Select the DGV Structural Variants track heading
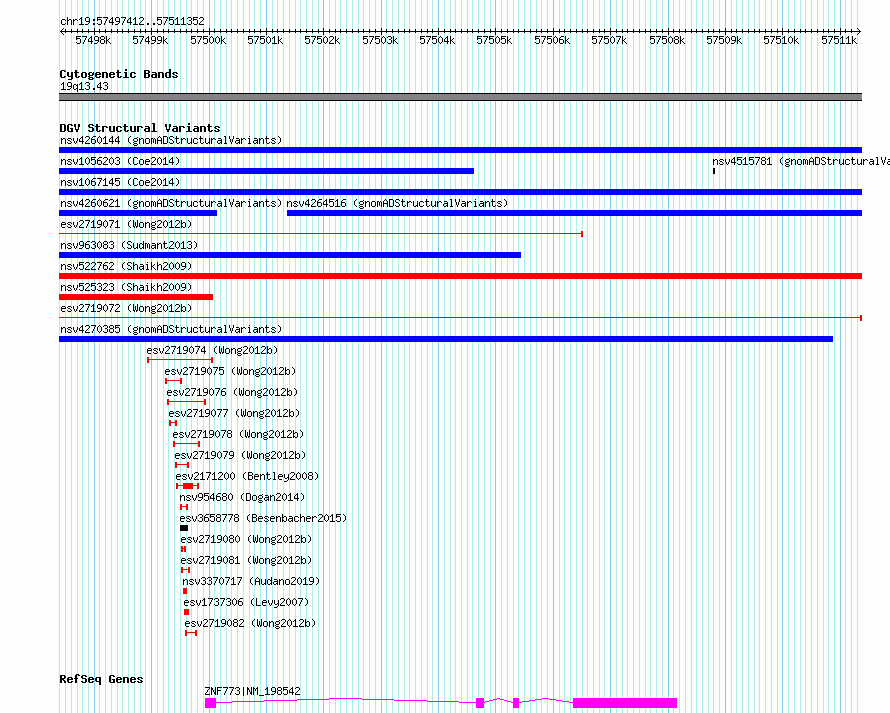This screenshot has height=713, width=890. pyautogui.click(x=140, y=128)
